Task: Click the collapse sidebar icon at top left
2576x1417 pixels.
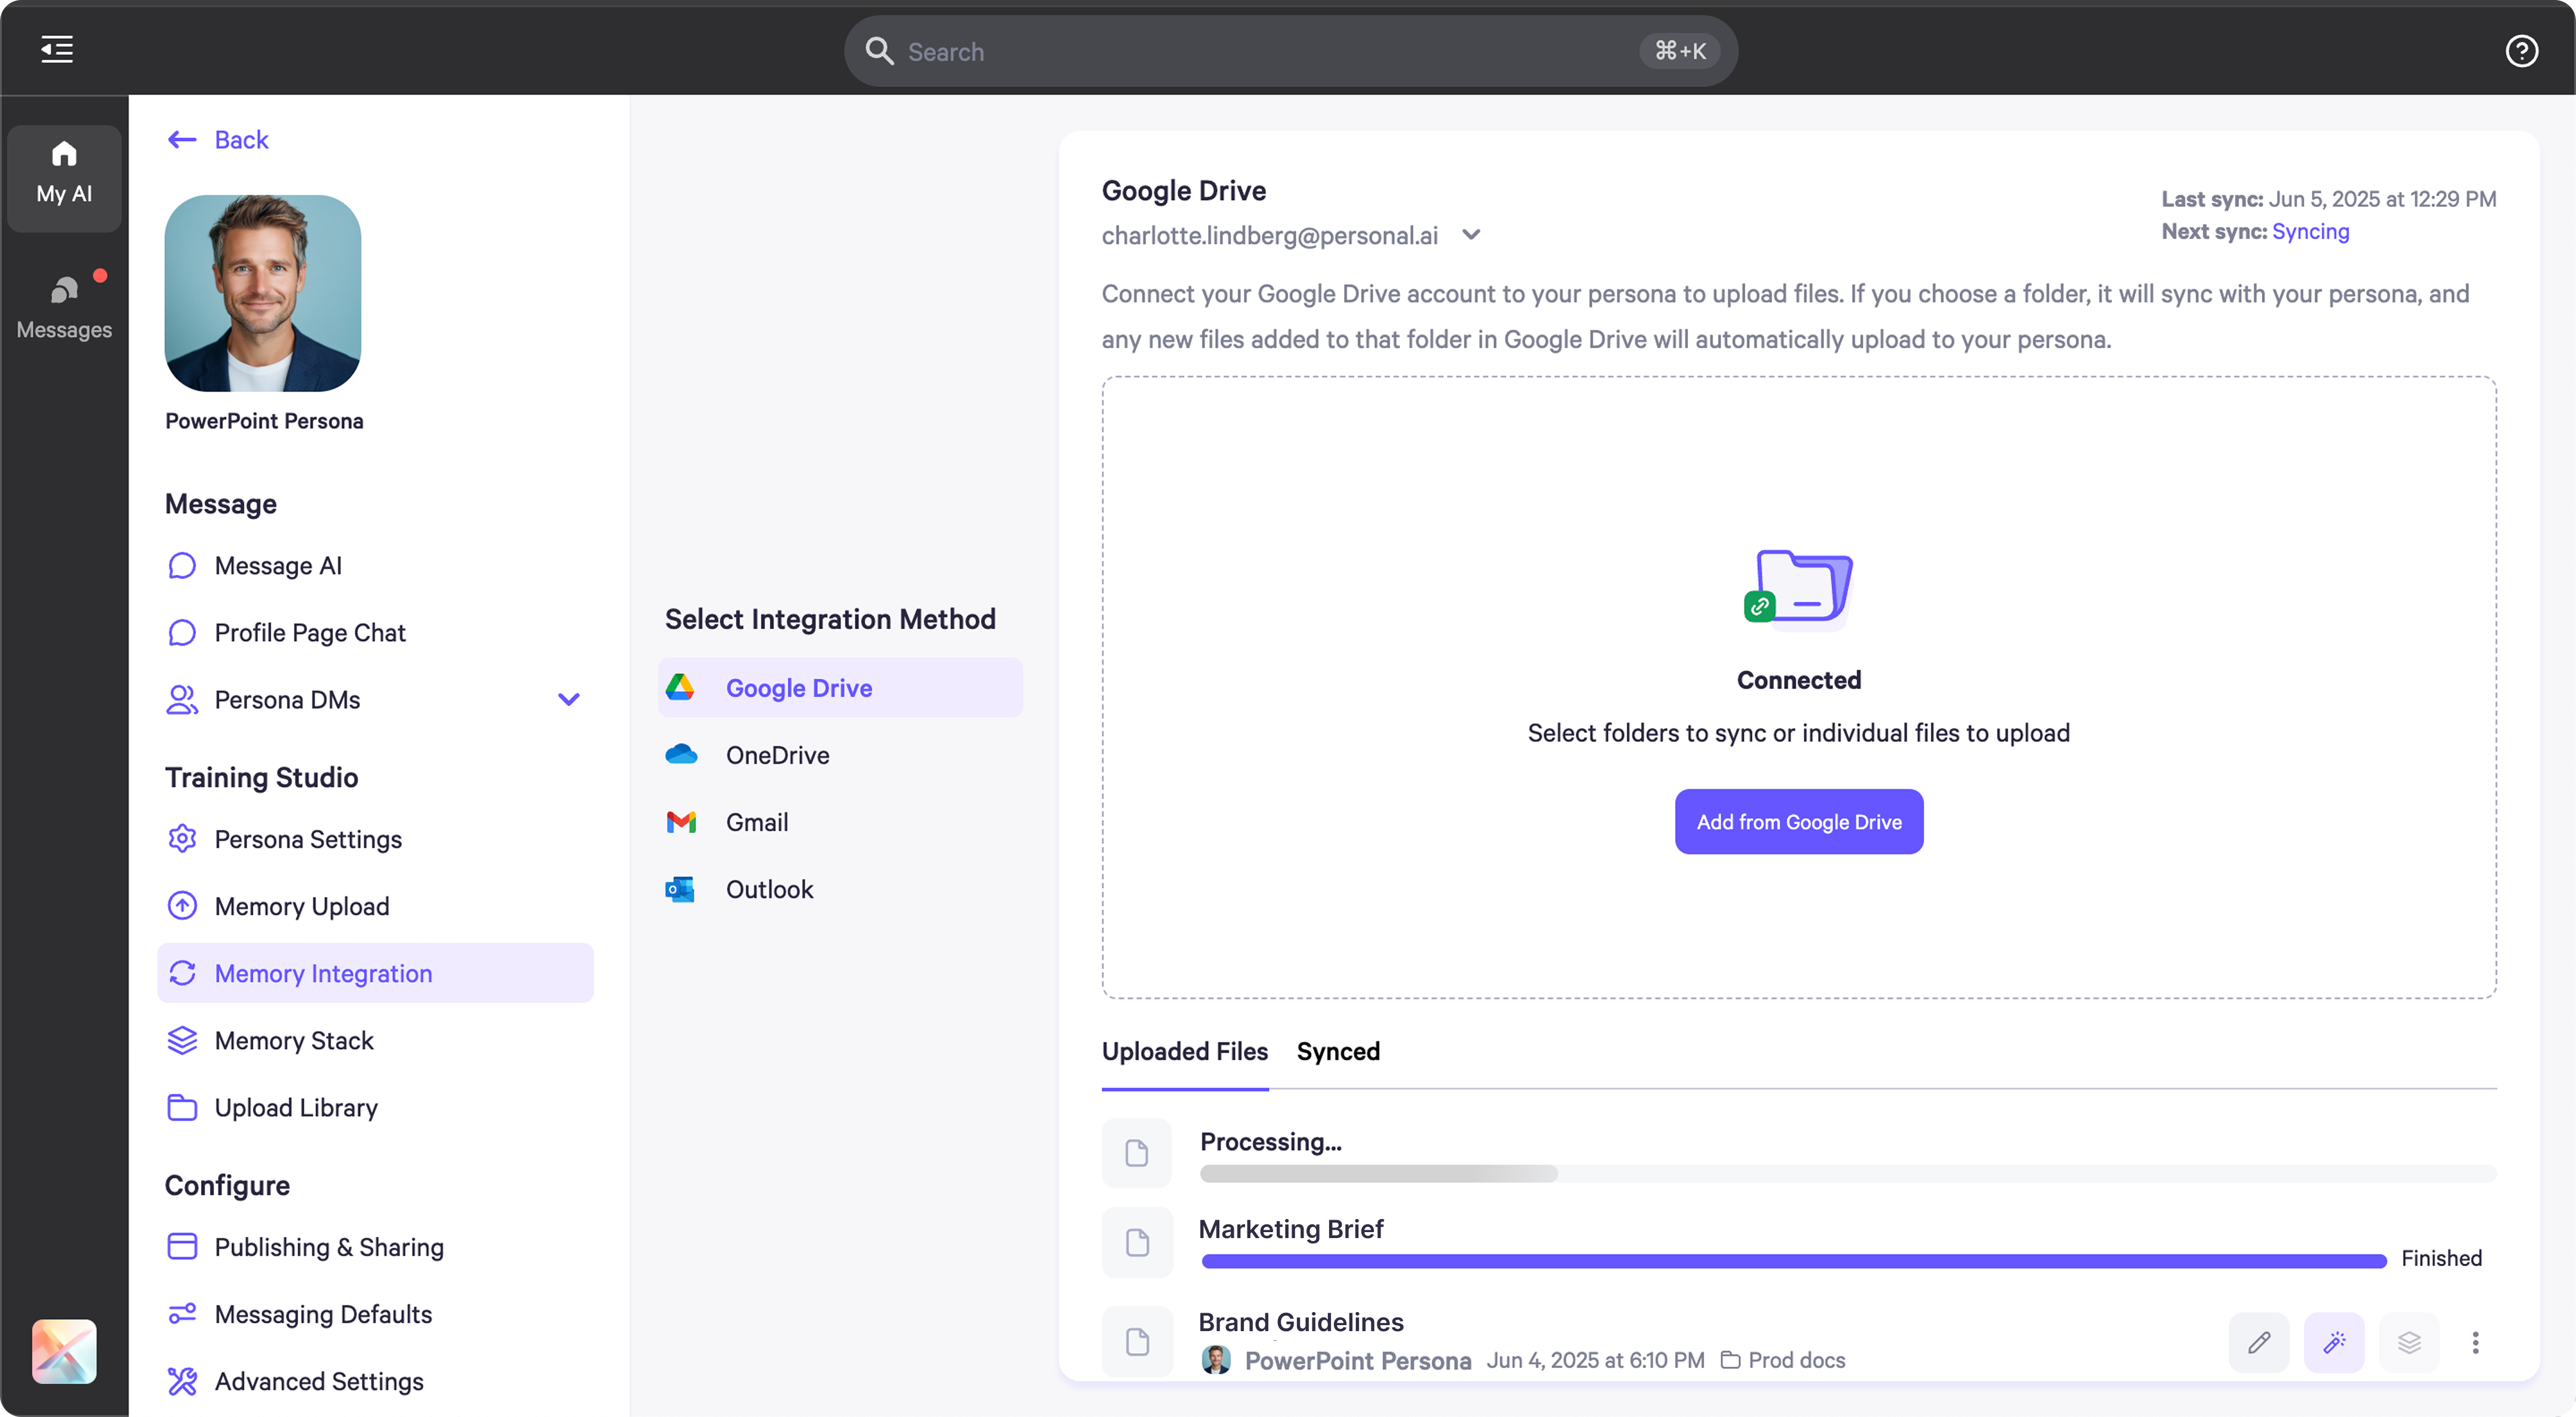Action: click(x=56, y=50)
